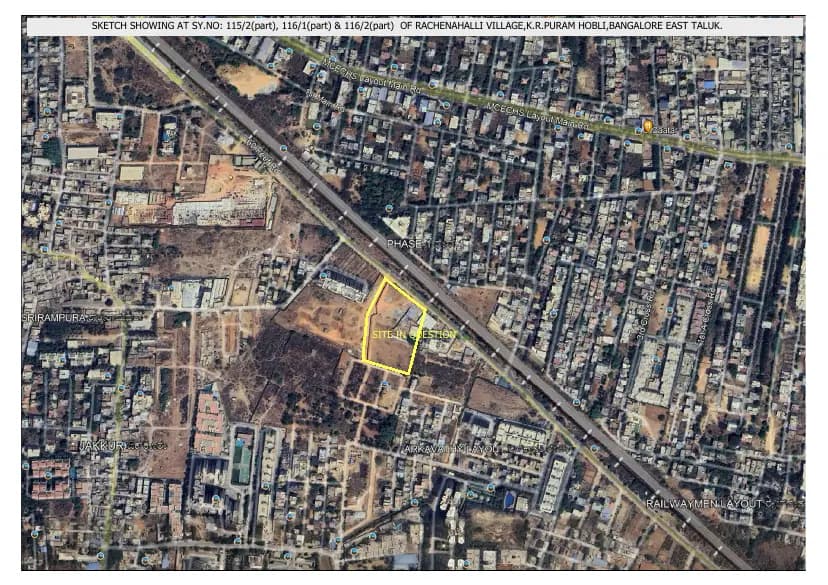
Task: Click the SRIRAMPURA locality label
Action: tap(52, 317)
